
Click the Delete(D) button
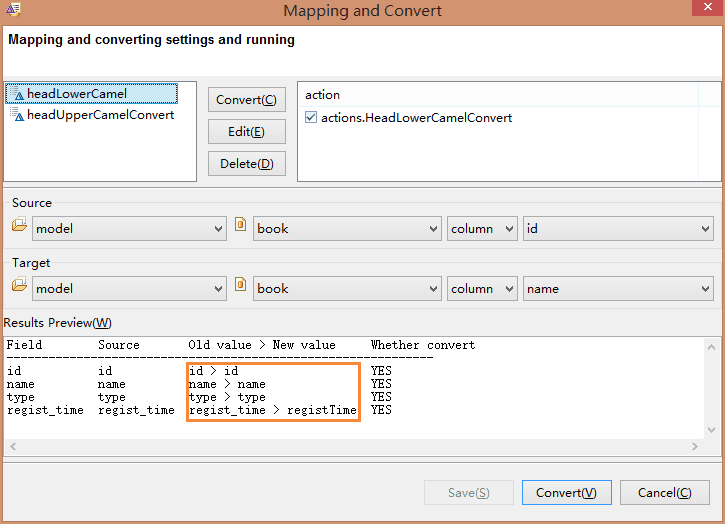point(246,164)
